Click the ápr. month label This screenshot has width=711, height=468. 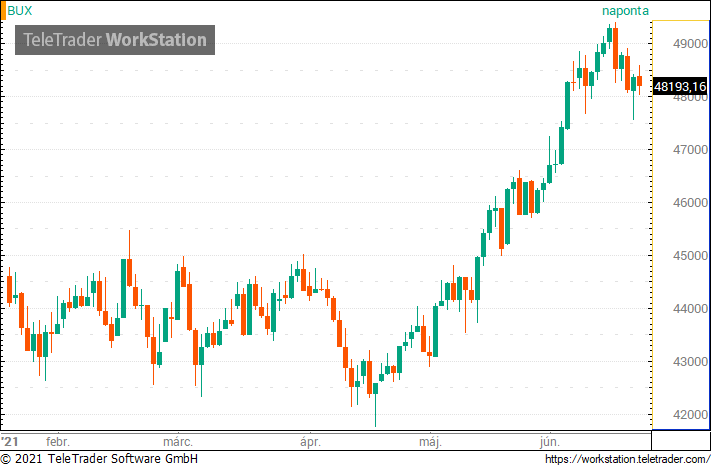click(311, 442)
